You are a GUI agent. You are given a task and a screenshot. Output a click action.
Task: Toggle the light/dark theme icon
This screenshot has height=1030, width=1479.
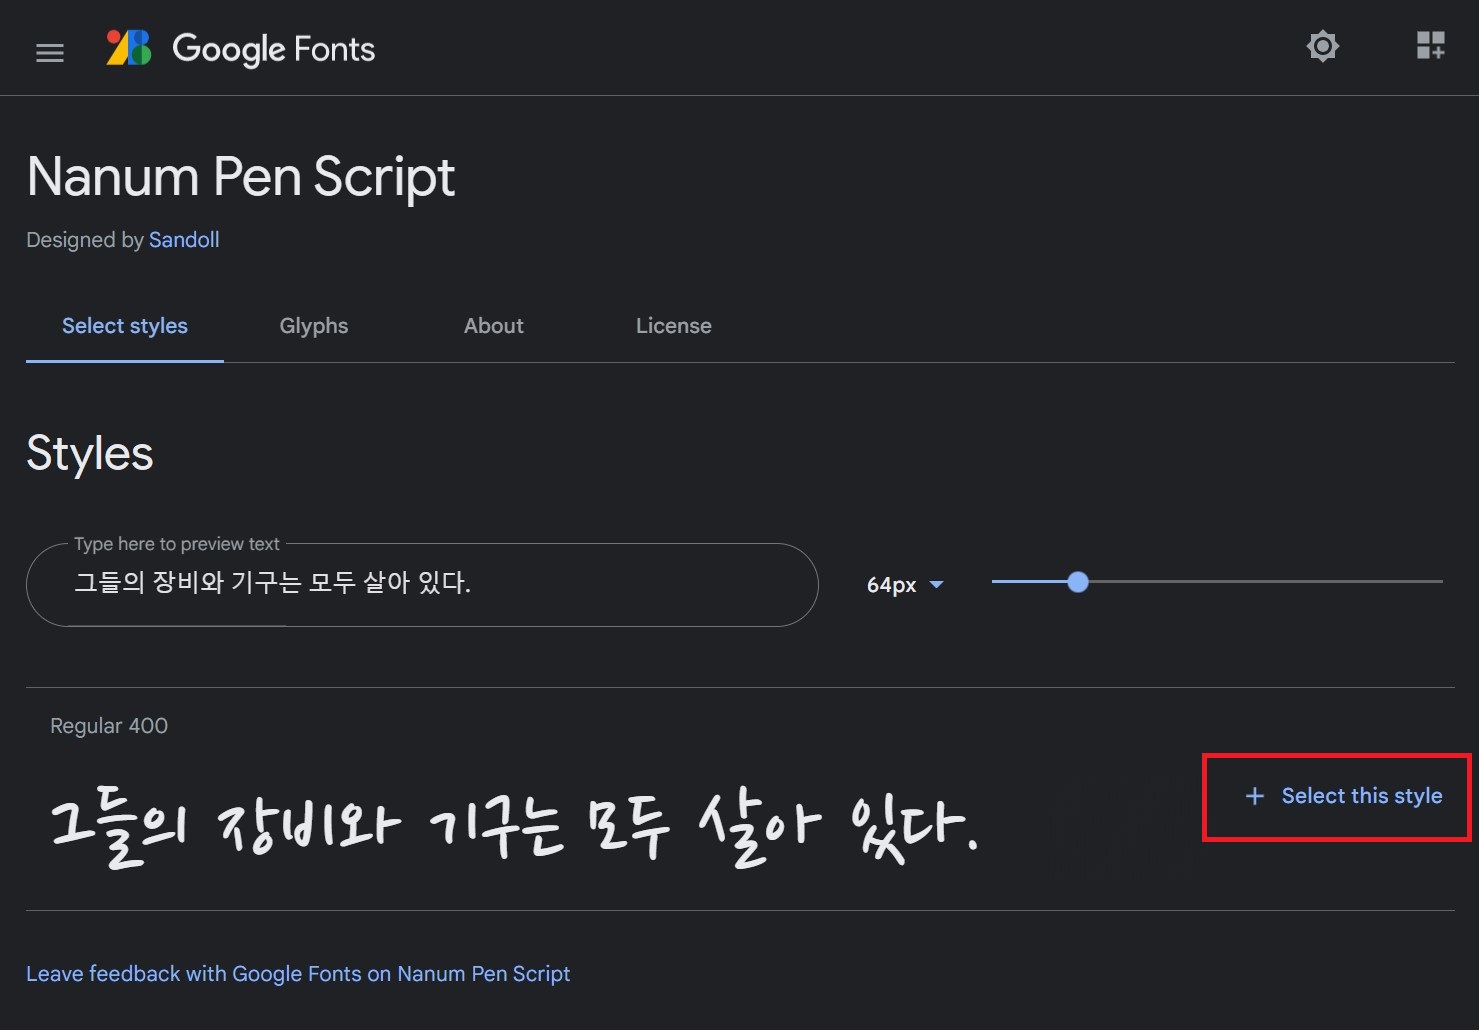coord(1322,46)
